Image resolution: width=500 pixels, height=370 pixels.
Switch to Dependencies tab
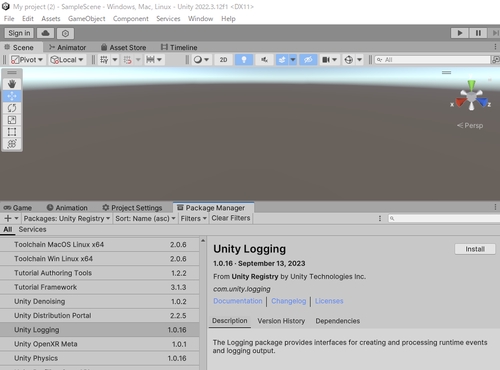[x=338, y=321]
